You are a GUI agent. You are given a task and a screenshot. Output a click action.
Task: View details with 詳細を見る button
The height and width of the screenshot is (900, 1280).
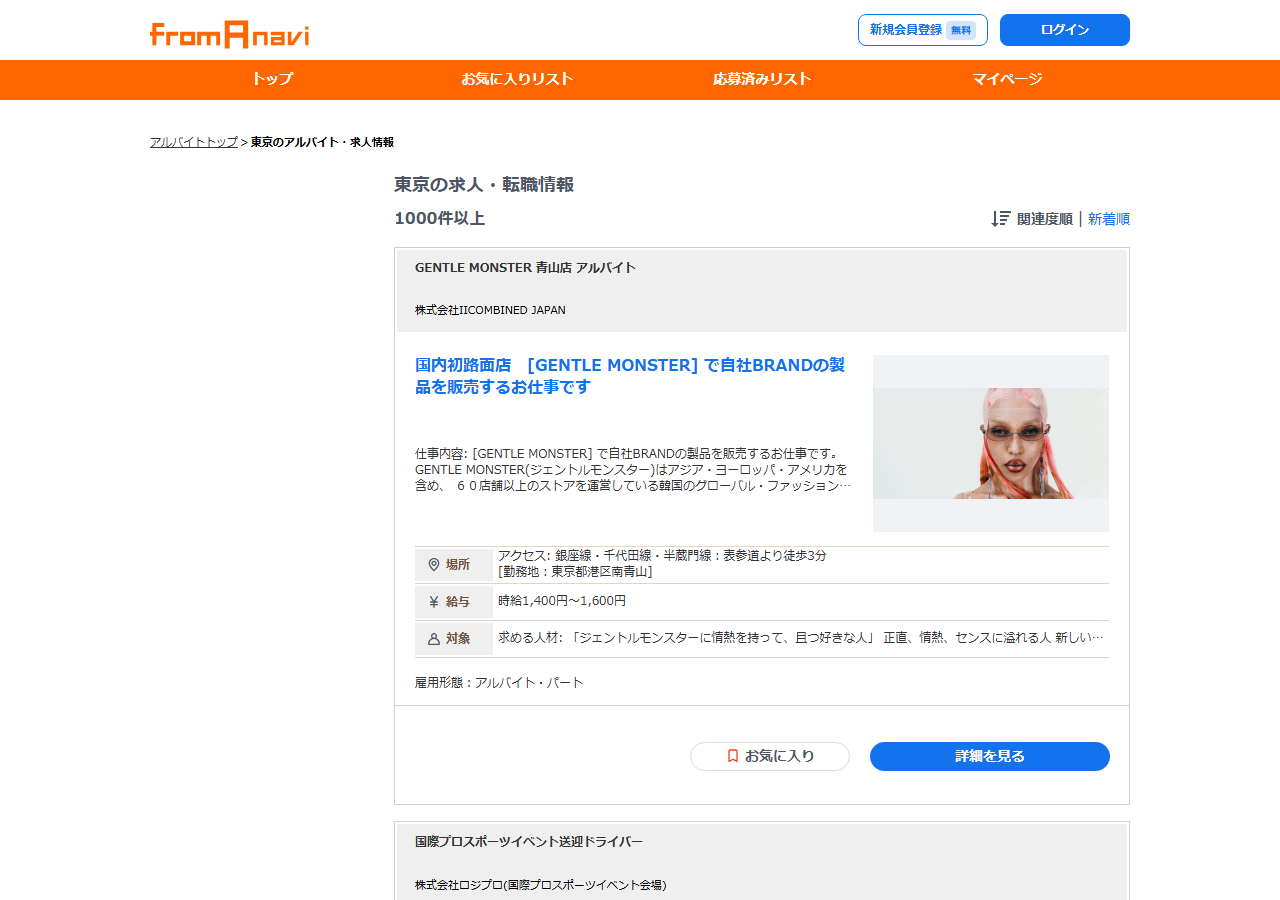coord(990,756)
